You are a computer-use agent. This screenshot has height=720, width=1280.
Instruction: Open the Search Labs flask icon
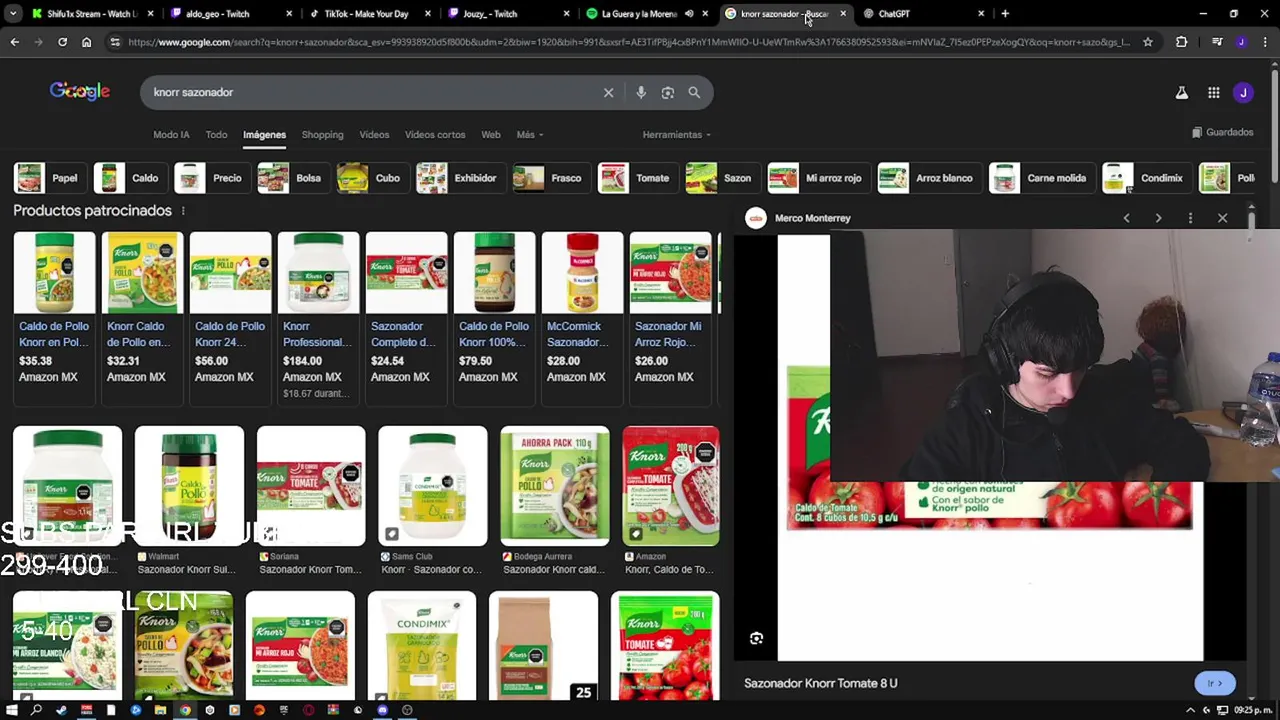pos(1182,93)
